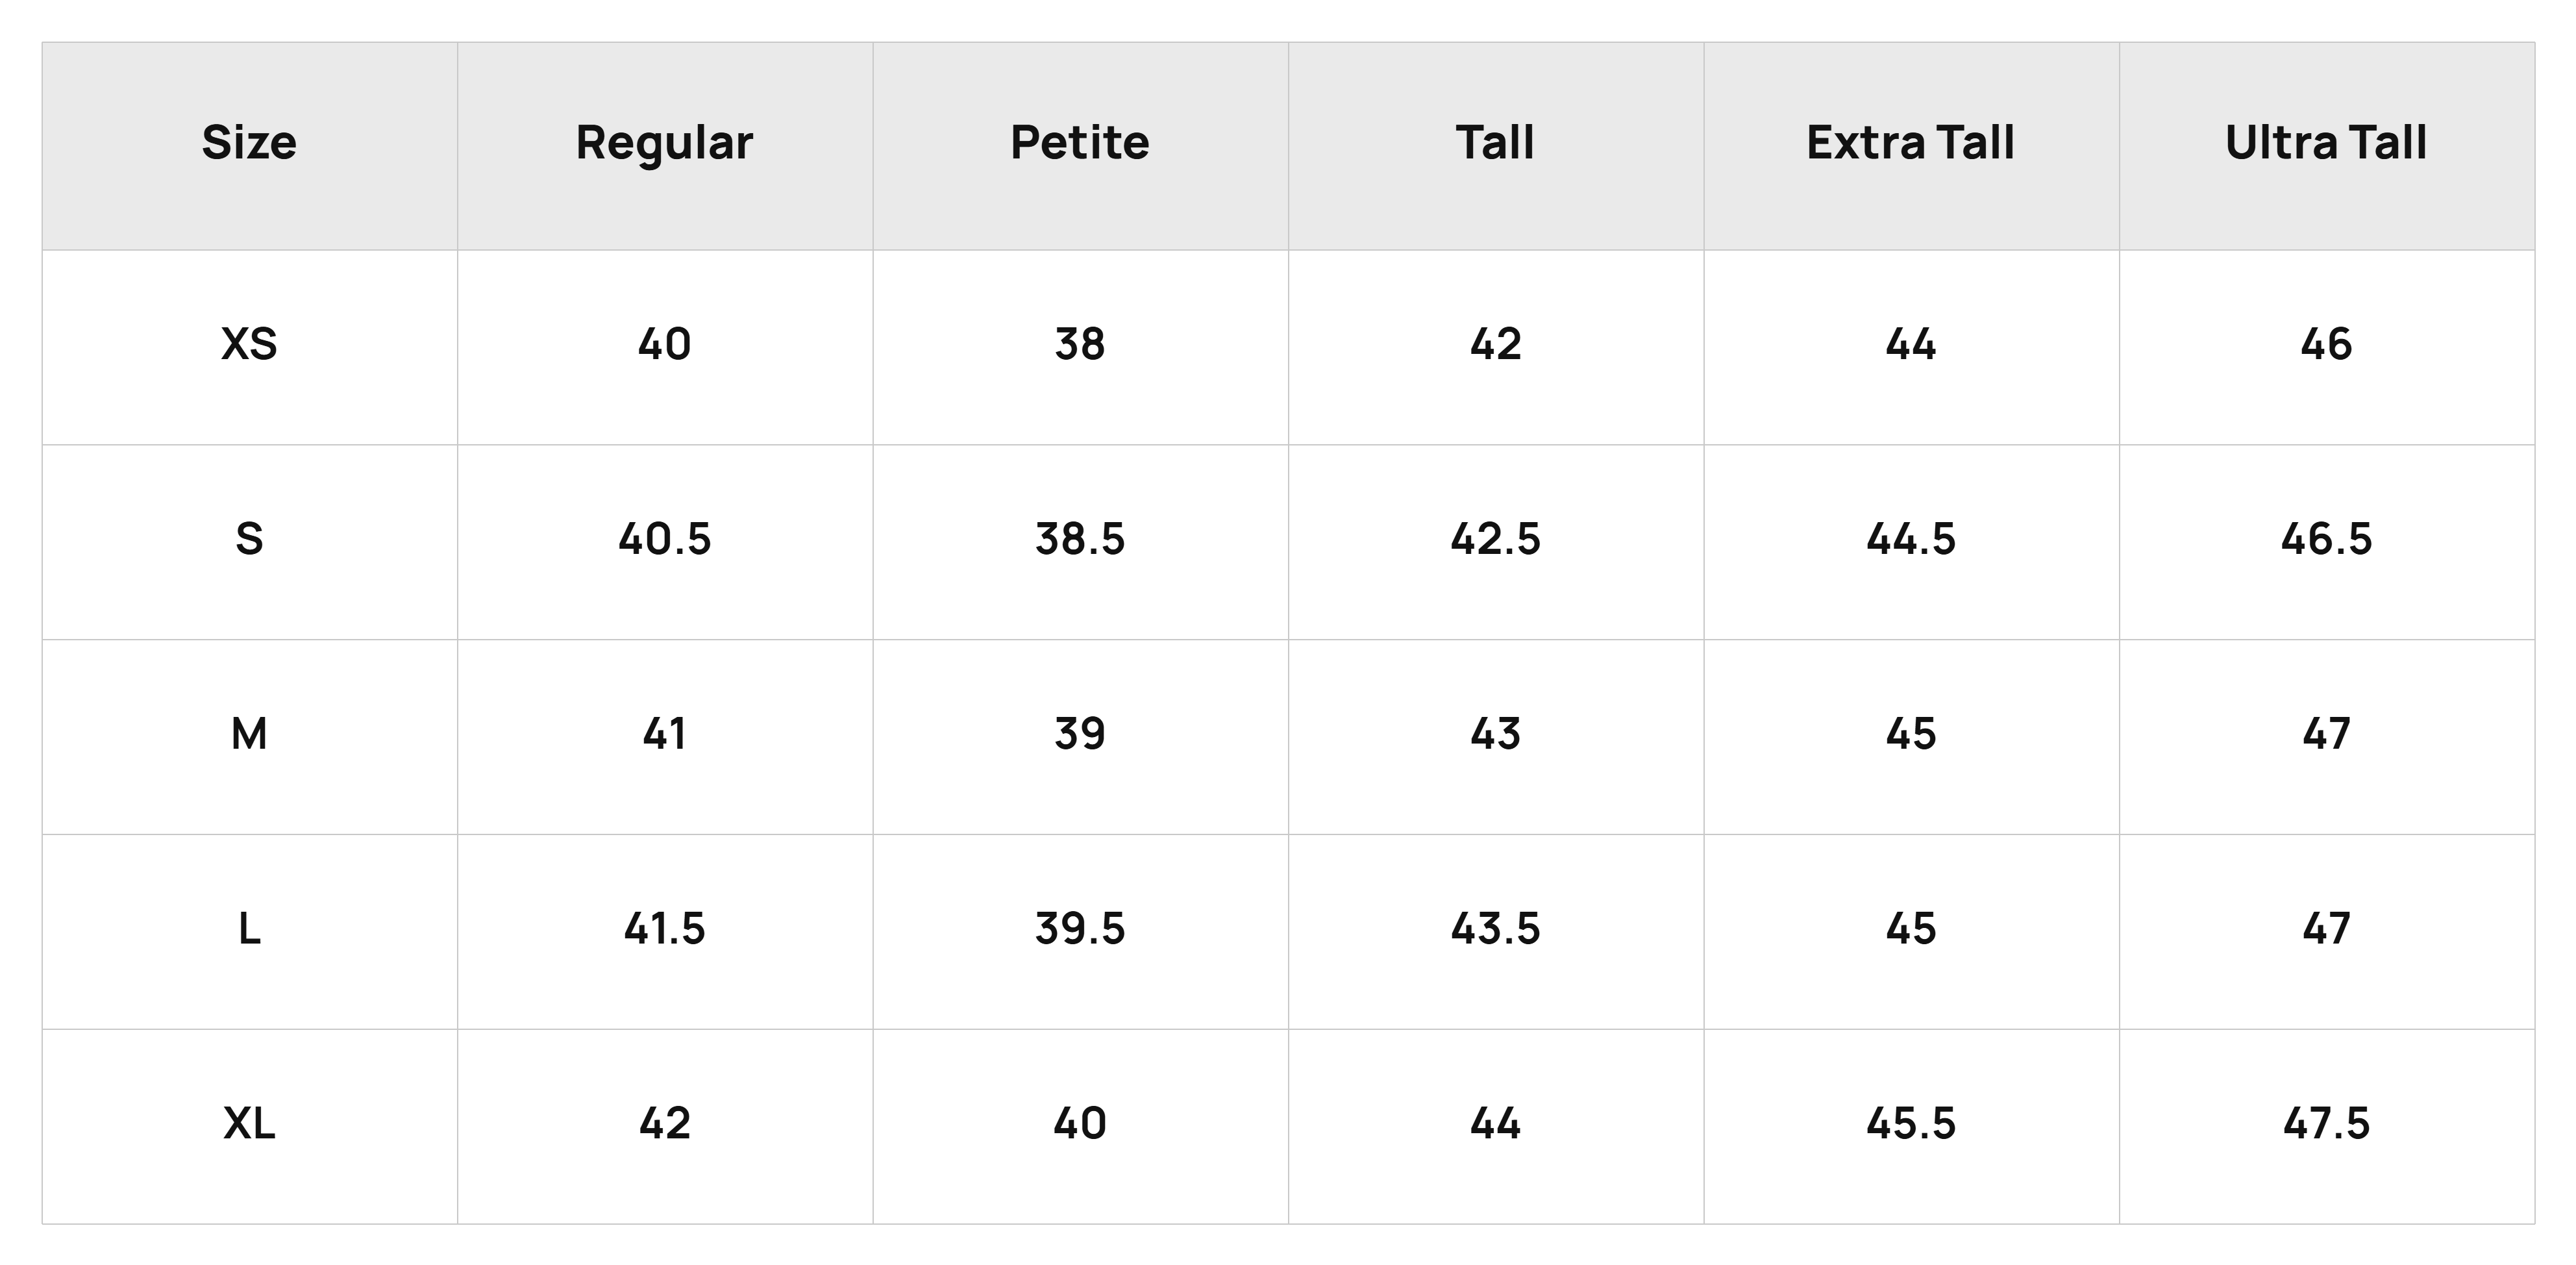Click the Extra Tall header cell
This screenshot has height=1265, width=2576.
1911,145
